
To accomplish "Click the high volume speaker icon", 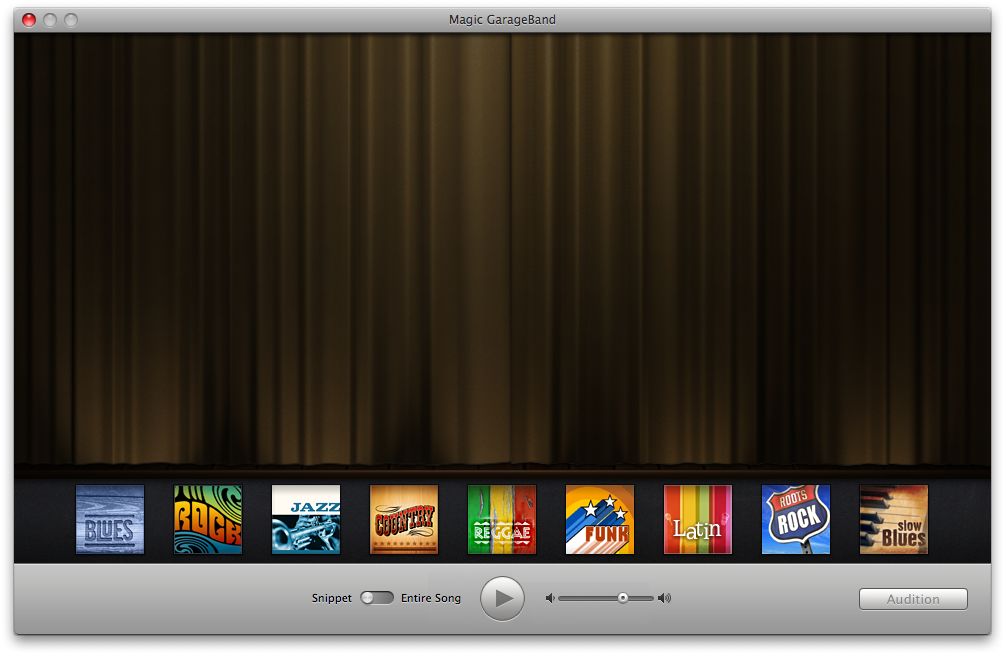I will pyautogui.click(x=664, y=598).
